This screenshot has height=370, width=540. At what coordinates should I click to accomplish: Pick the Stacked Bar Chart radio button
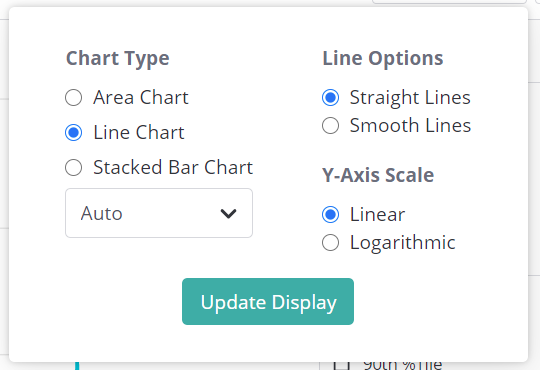[73, 168]
